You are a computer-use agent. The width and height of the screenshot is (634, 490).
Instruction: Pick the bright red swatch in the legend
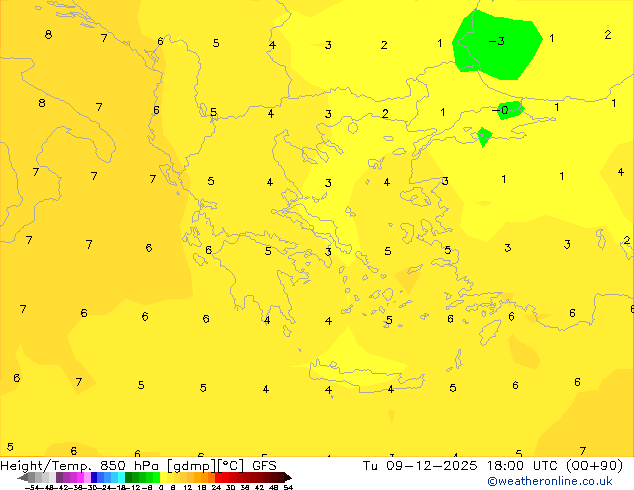[218, 477]
